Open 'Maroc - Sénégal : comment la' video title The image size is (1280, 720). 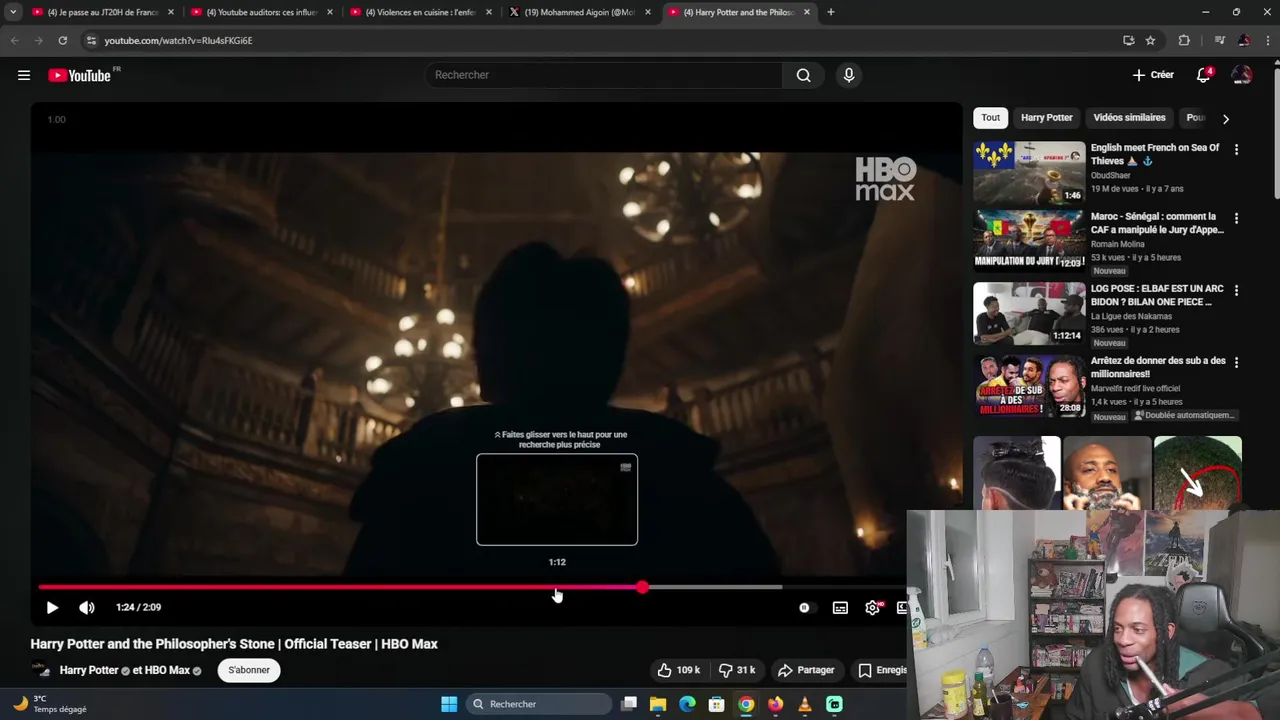click(1157, 223)
